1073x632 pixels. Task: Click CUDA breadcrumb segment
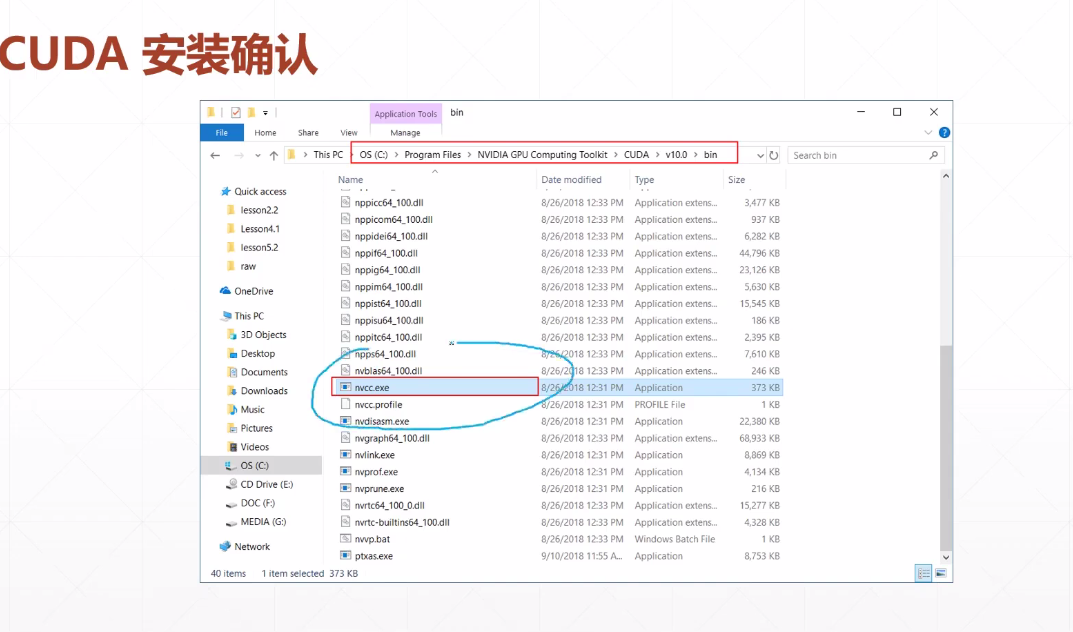[x=636, y=155]
